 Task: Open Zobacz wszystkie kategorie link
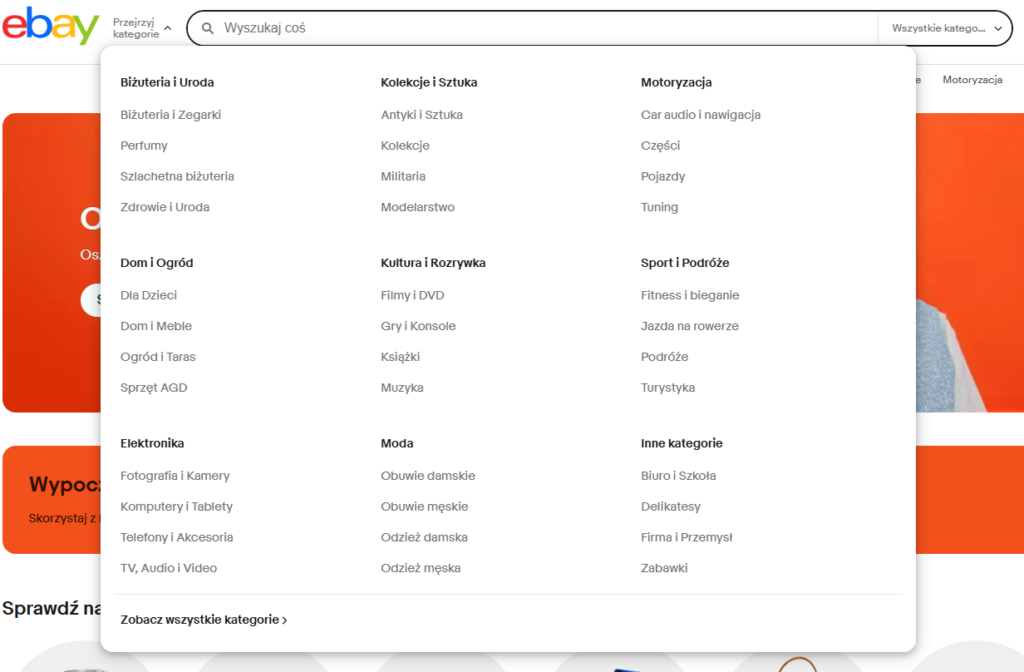point(204,620)
